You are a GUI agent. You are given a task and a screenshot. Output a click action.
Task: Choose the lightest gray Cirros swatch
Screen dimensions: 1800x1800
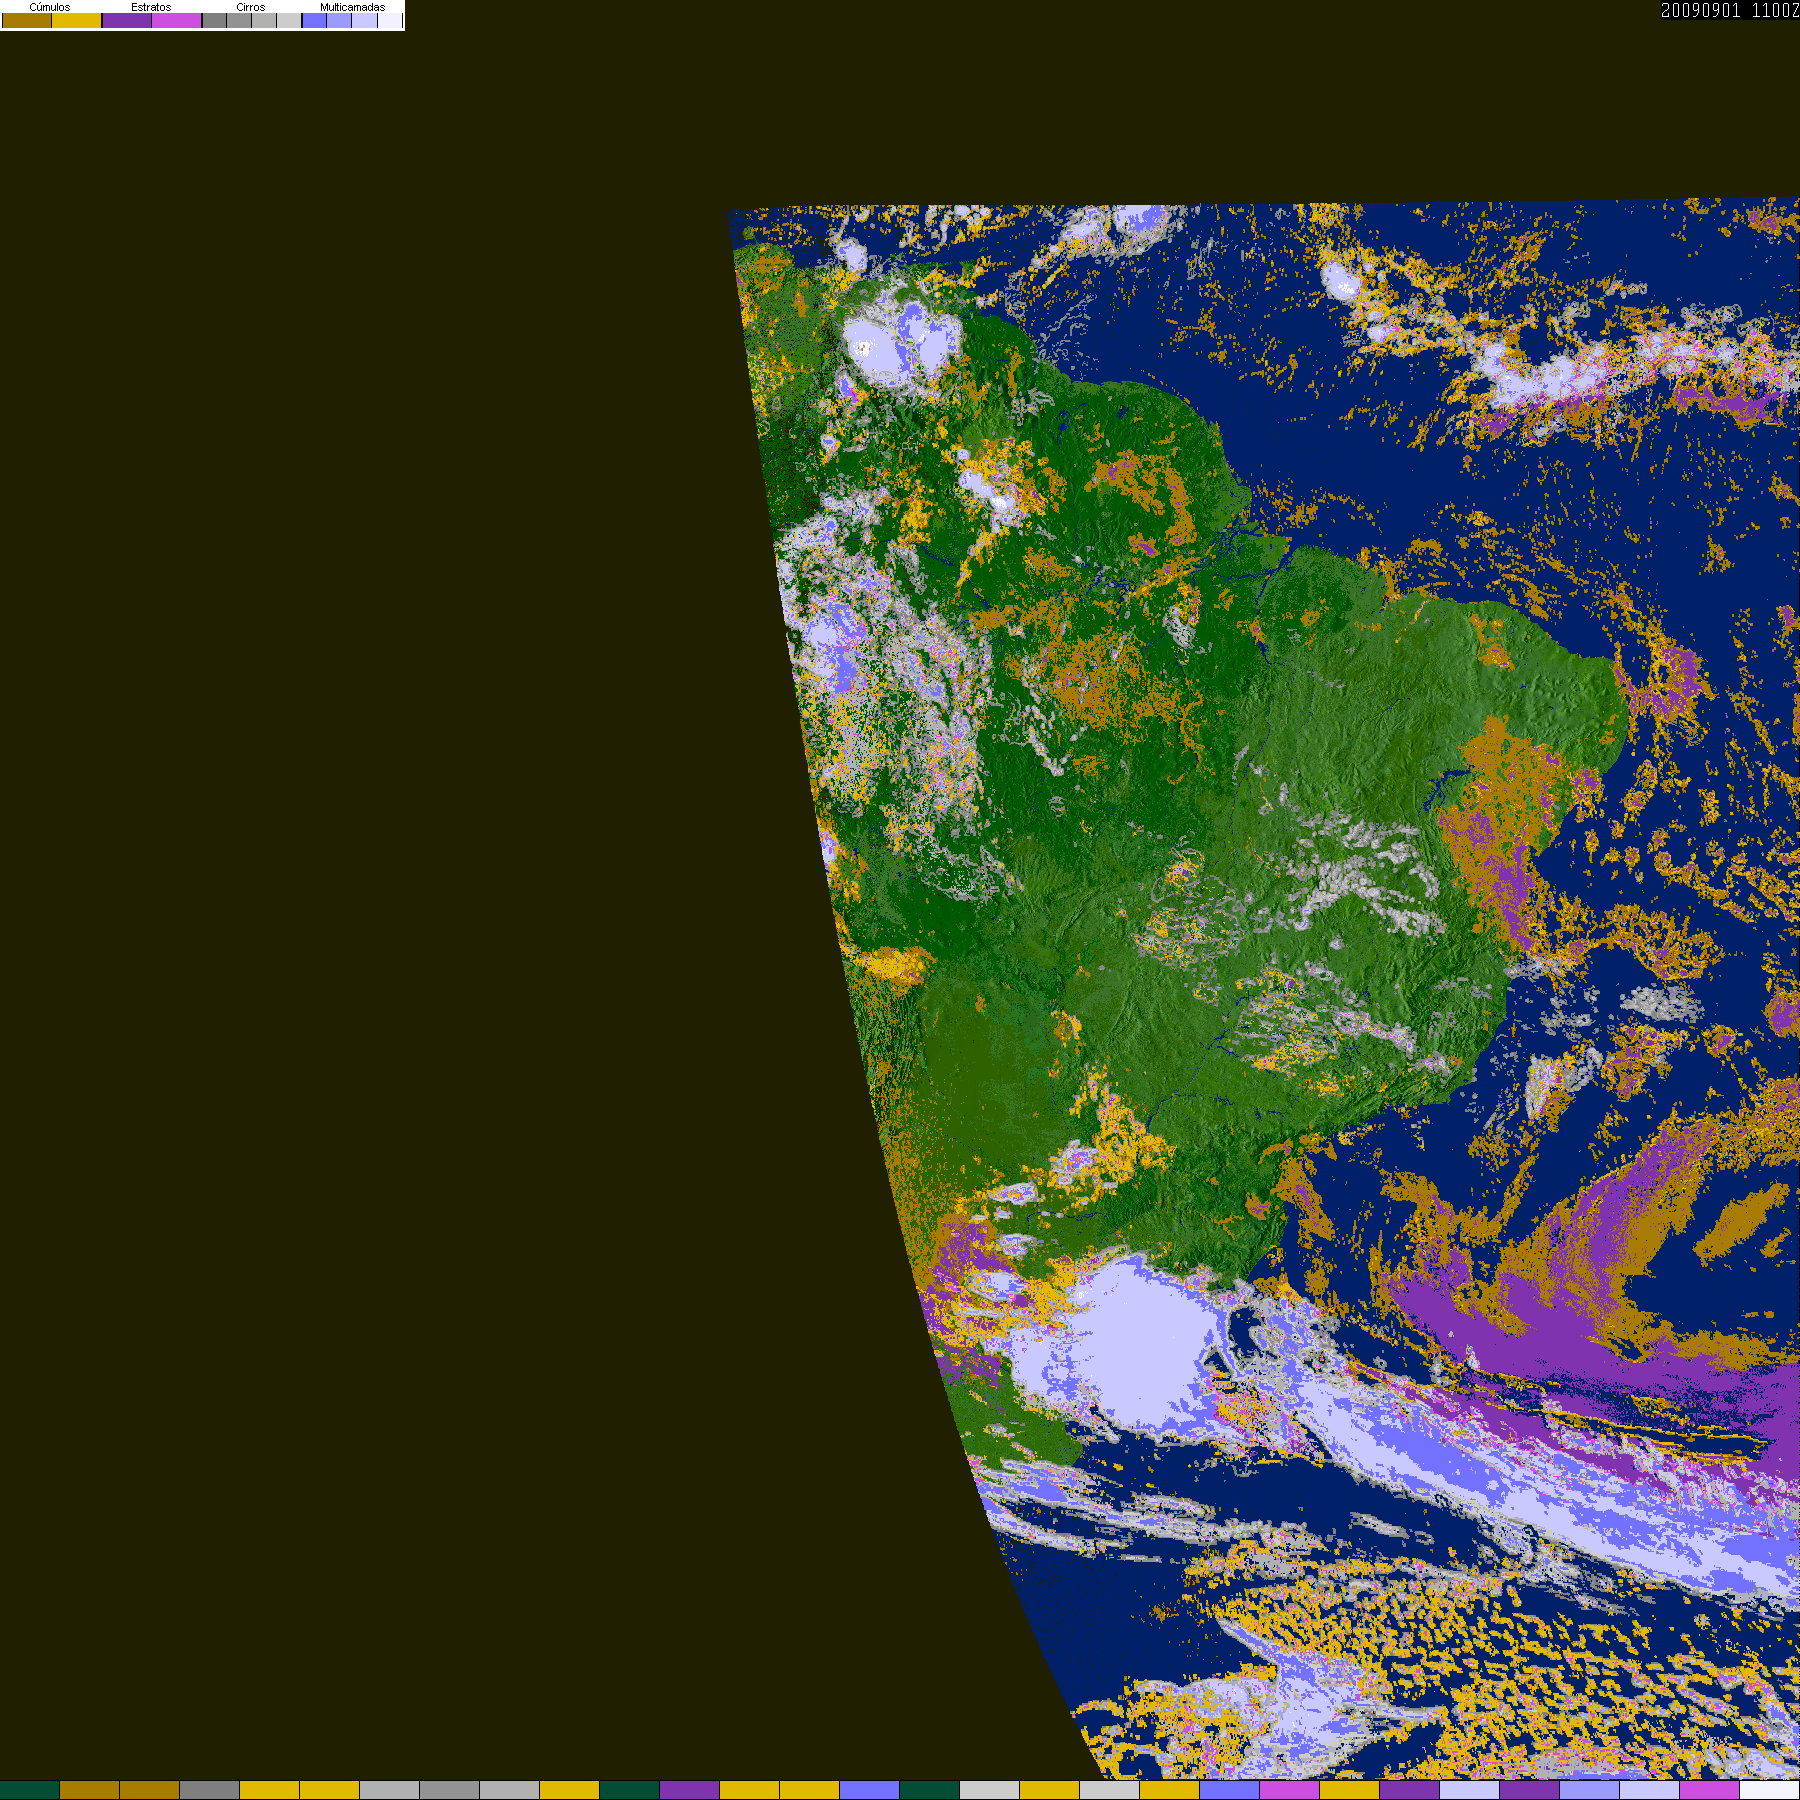pyautogui.click(x=289, y=20)
